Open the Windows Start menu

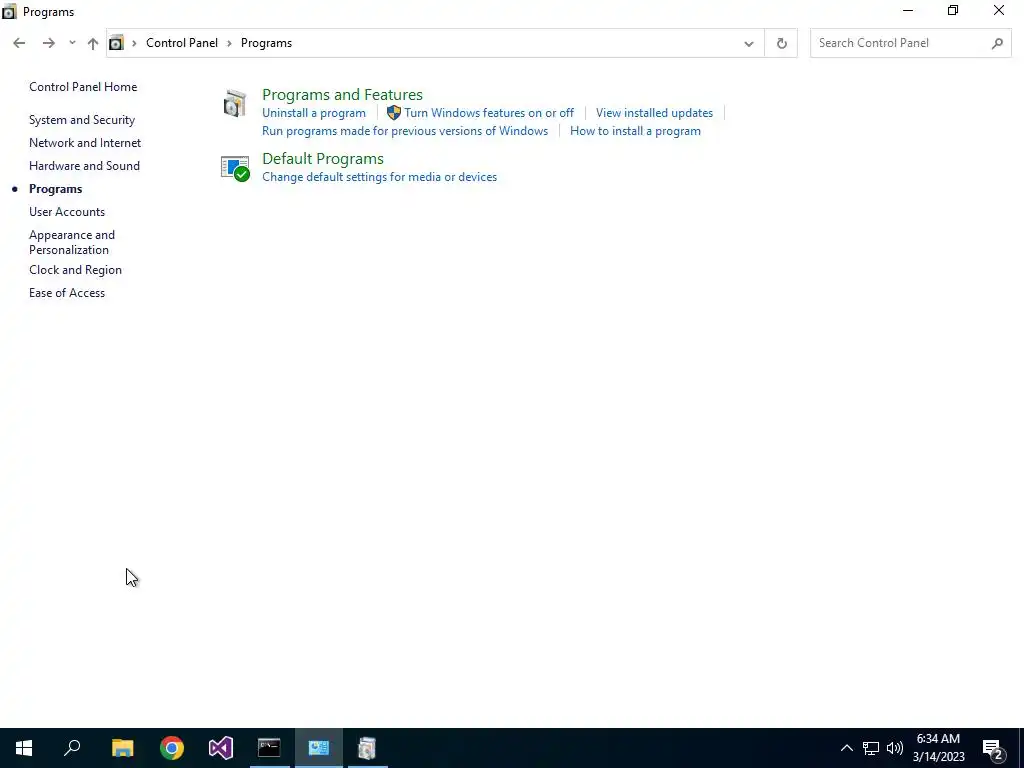(24, 748)
